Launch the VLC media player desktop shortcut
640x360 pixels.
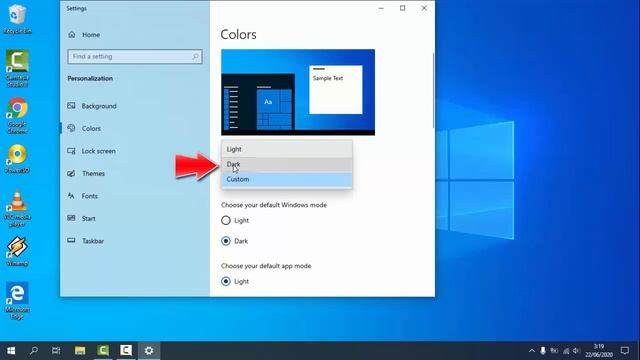click(17, 209)
